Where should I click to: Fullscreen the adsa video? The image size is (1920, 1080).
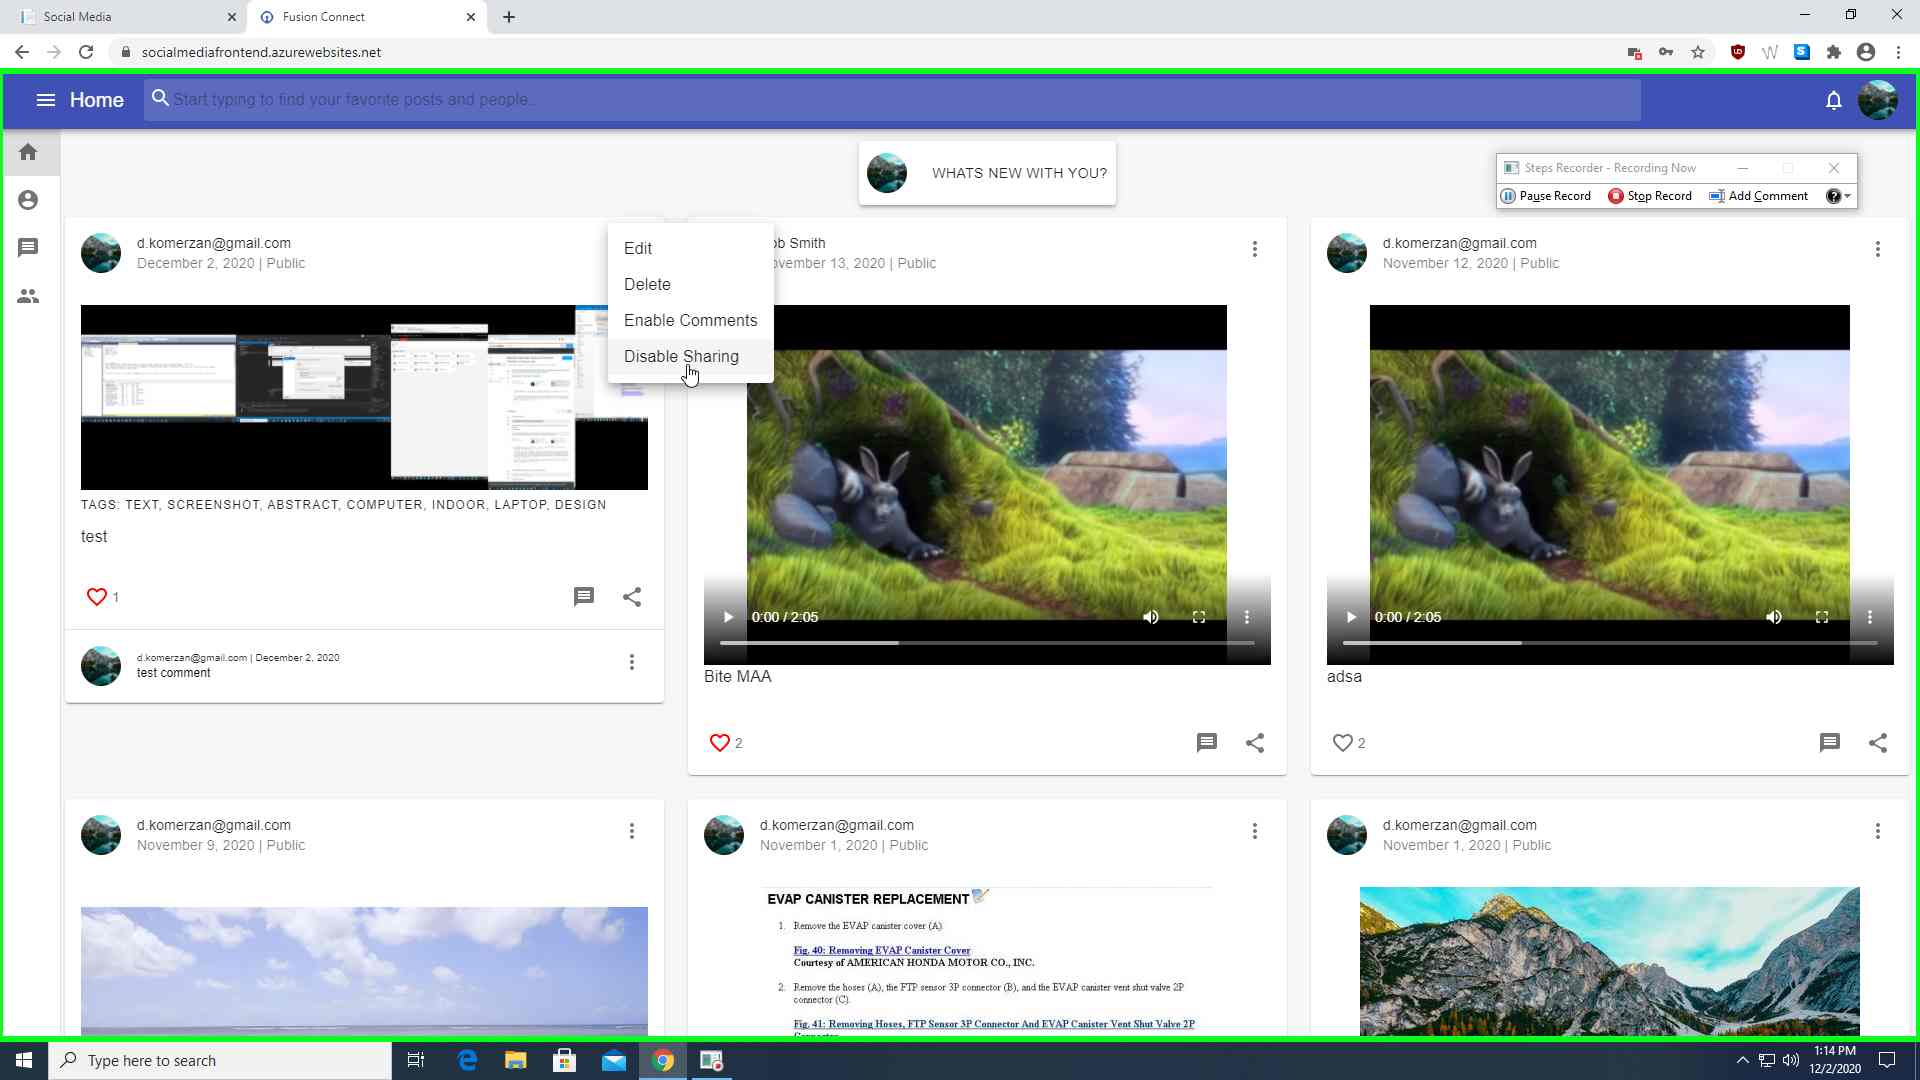coord(1822,617)
